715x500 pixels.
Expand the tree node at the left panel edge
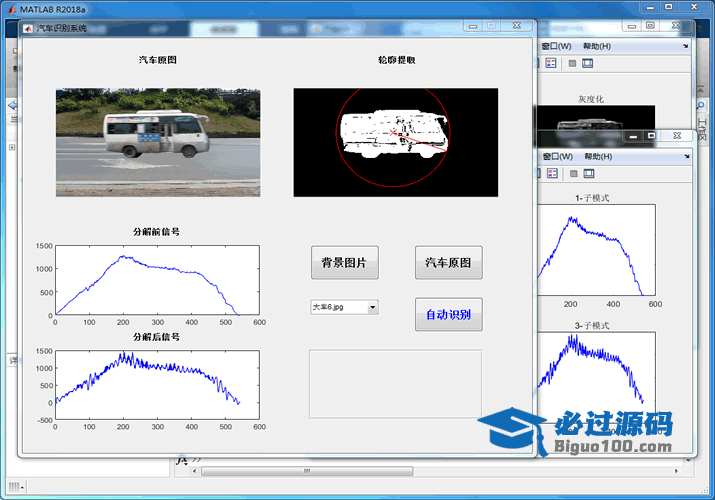click(x=11, y=148)
